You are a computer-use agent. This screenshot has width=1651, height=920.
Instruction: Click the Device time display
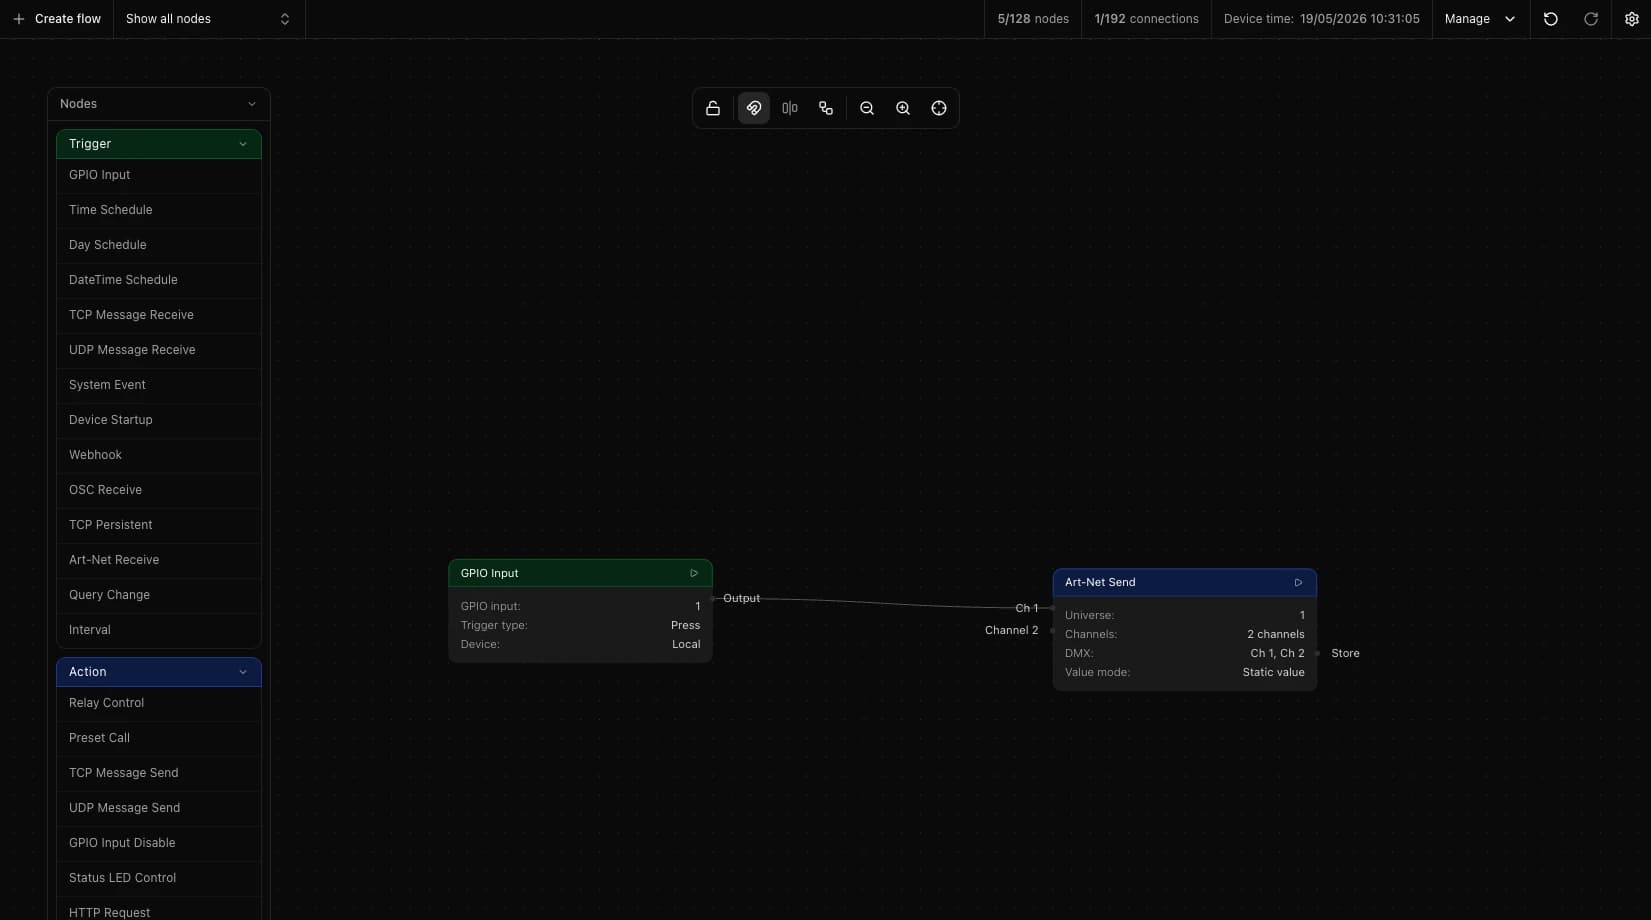point(1321,19)
